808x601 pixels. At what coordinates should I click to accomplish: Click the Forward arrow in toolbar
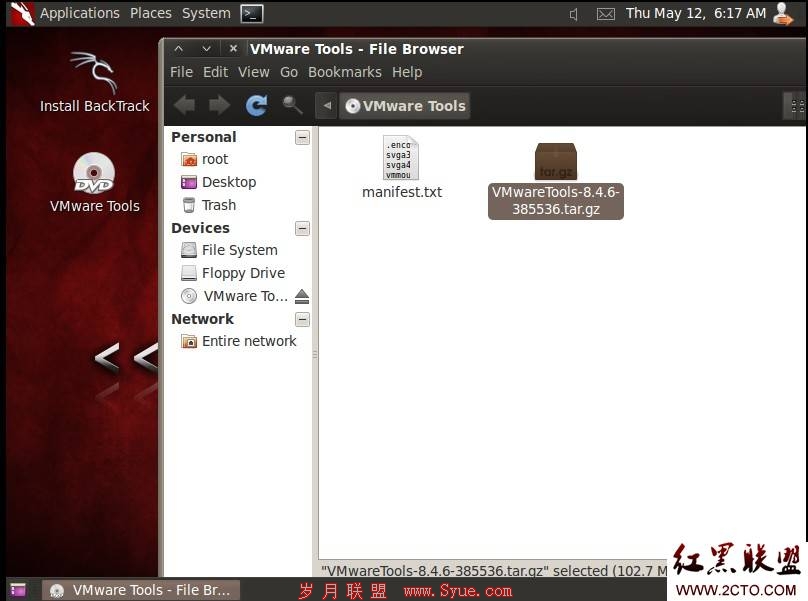pyautogui.click(x=220, y=105)
